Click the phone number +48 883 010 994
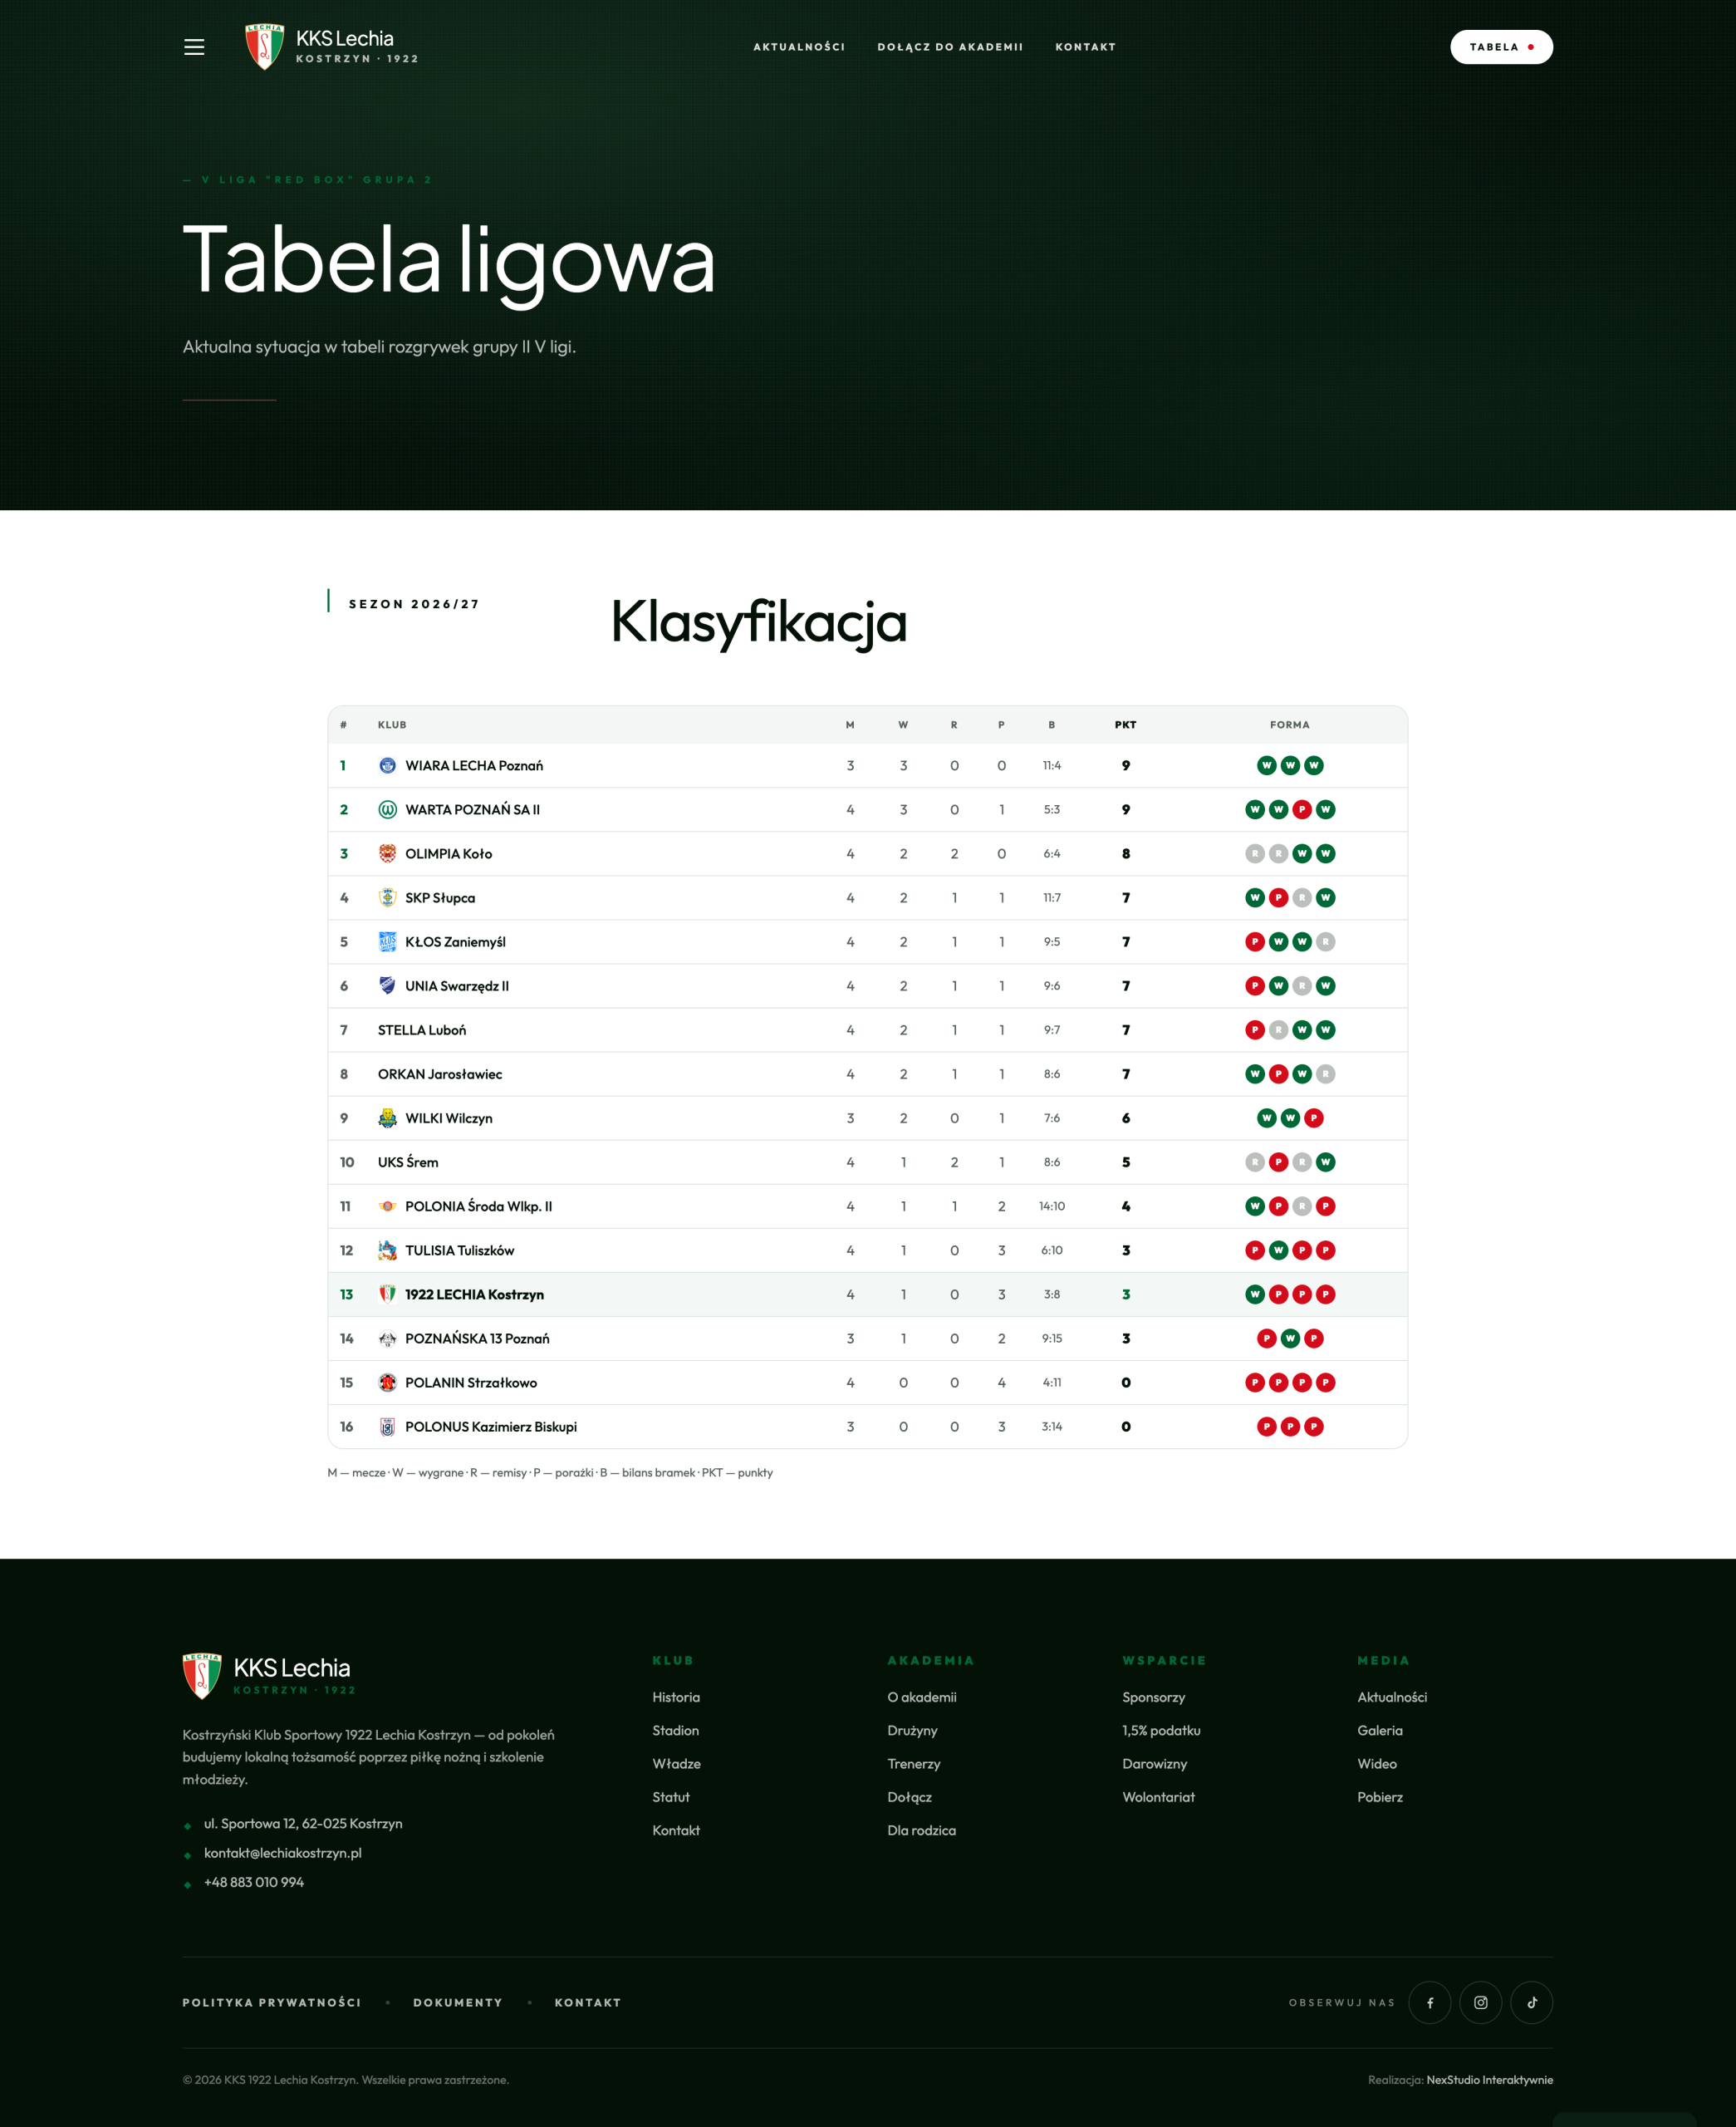This screenshot has height=2127, width=1736. [254, 1882]
